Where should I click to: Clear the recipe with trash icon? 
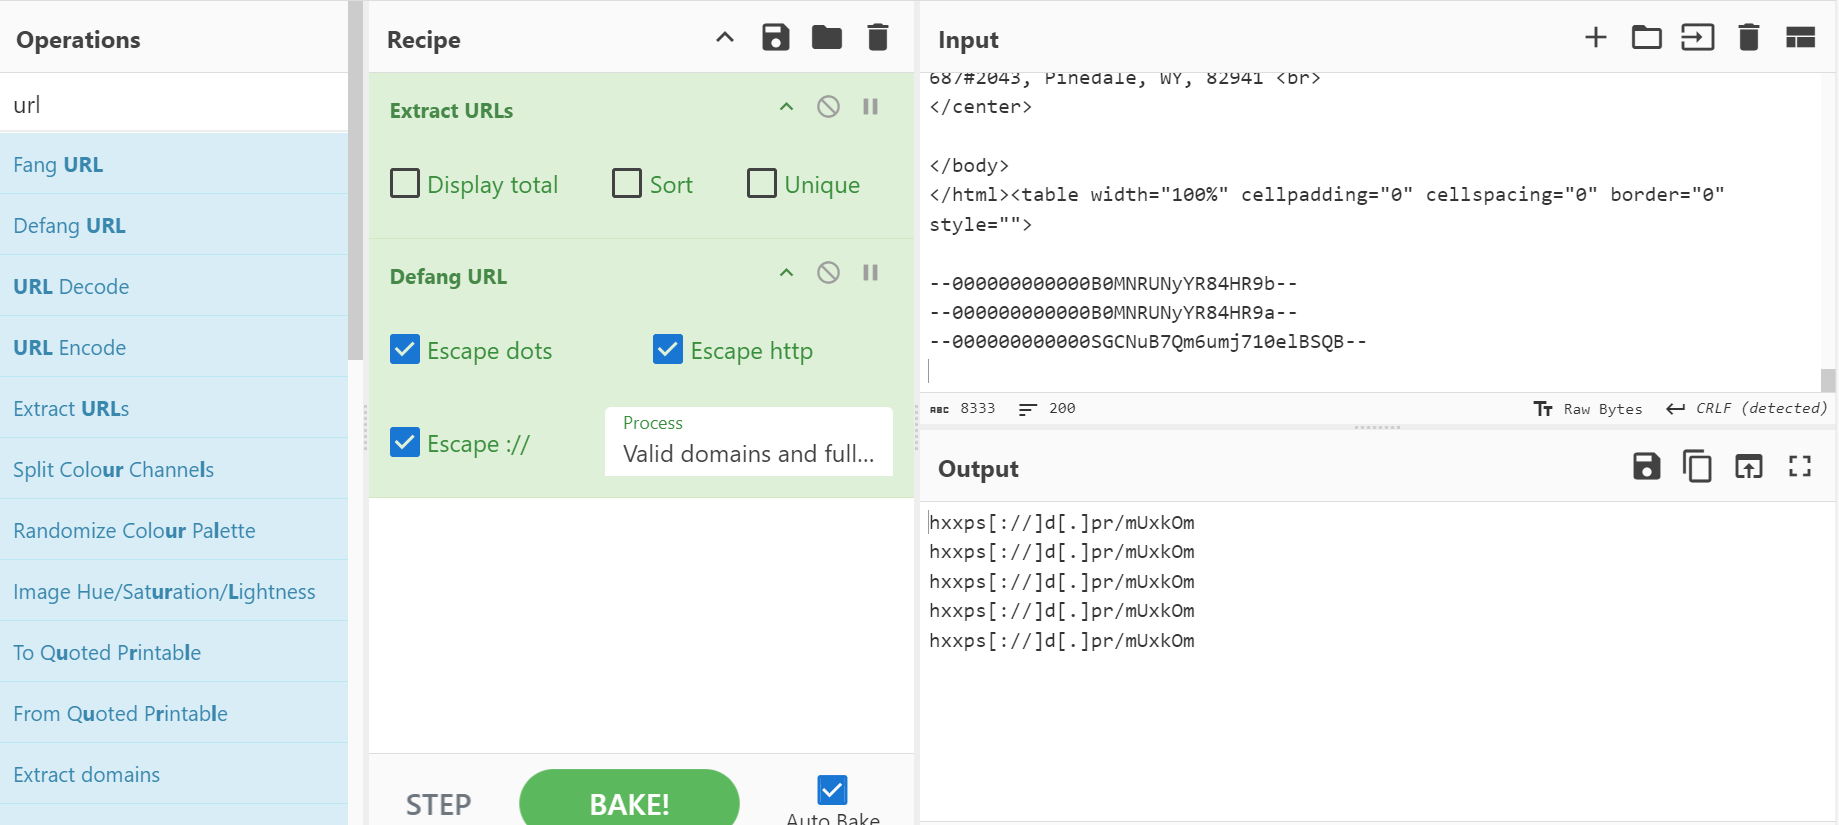(878, 38)
